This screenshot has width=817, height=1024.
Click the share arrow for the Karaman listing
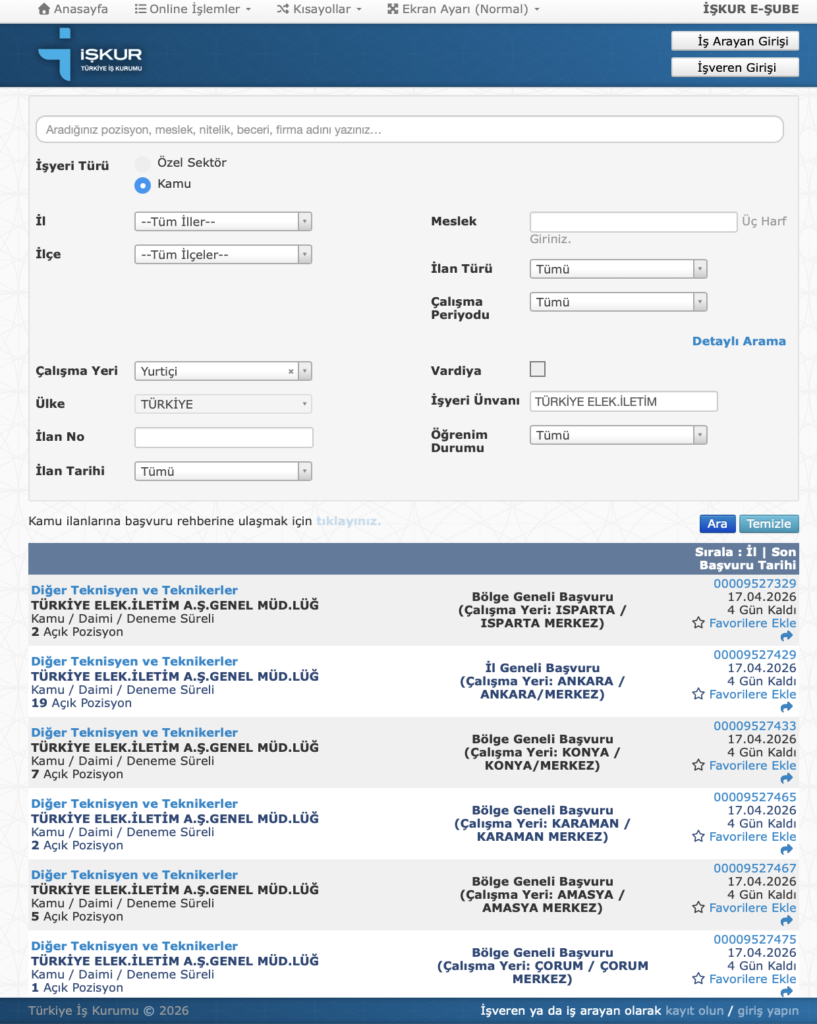tap(787, 851)
